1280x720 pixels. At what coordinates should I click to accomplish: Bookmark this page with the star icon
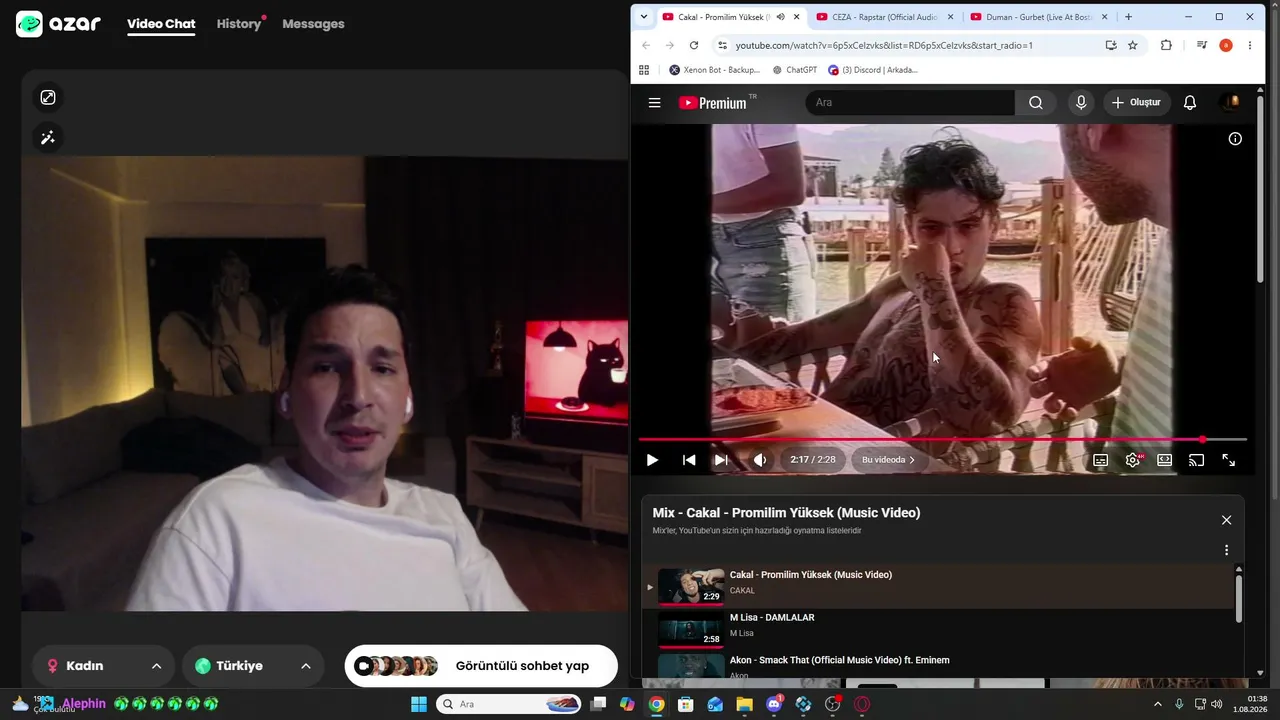pyautogui.click(x=1133, y=45)
